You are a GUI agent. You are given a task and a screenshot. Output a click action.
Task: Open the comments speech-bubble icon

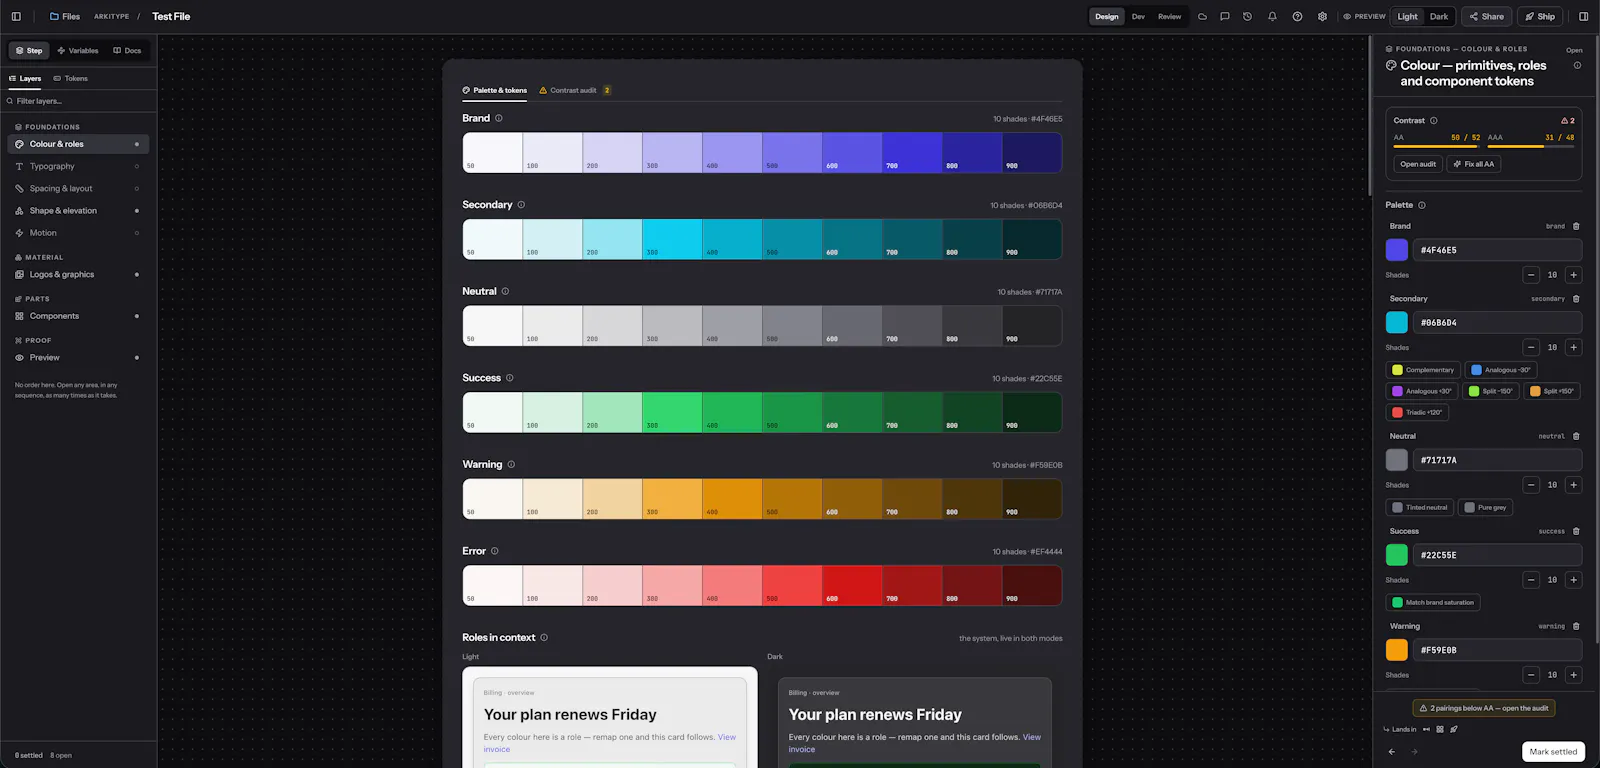tap(1224, 16)
